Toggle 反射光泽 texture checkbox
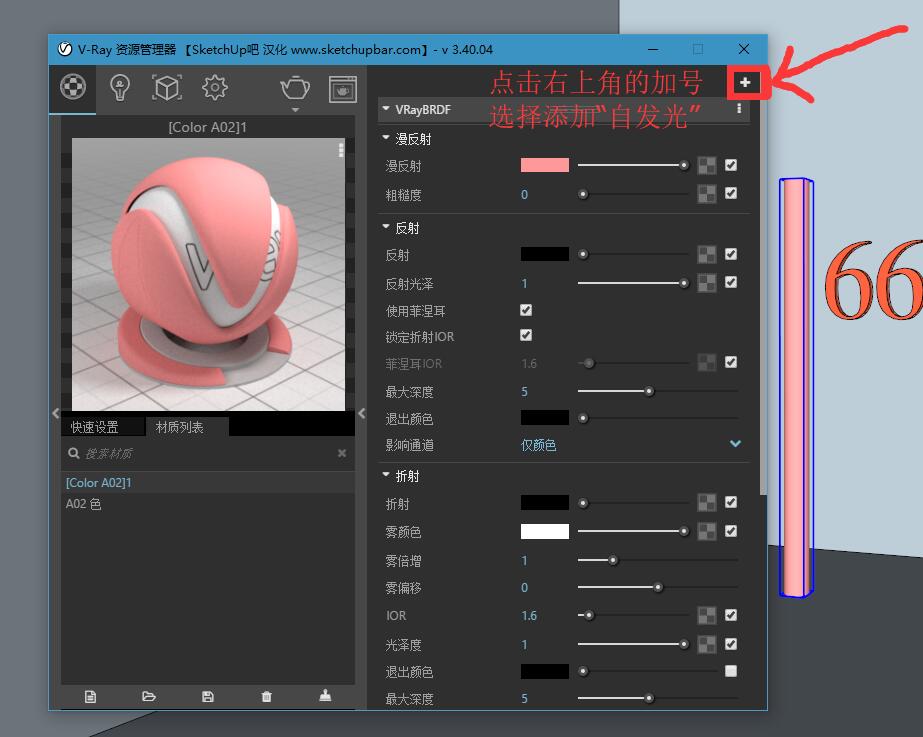The height and width of the screenshot is (737, 923). pos(731,282)
